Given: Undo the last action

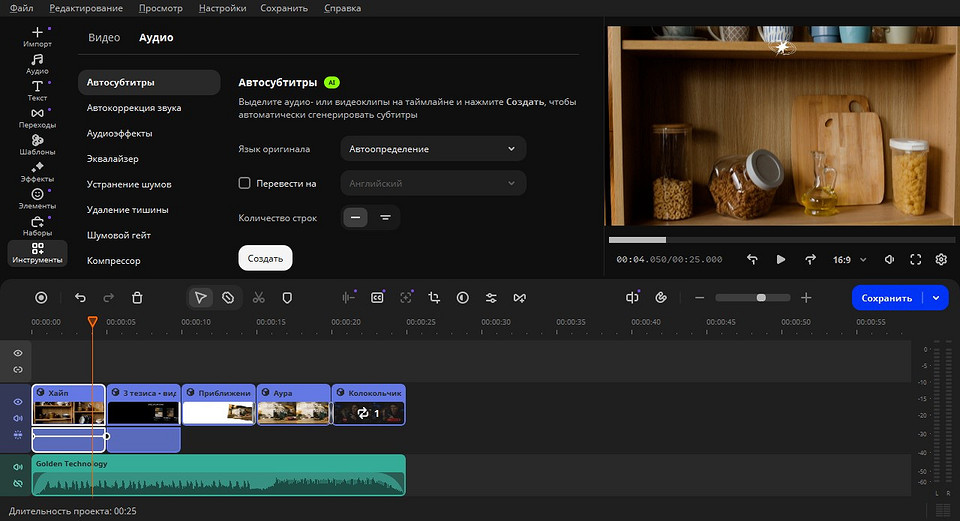Looking at the screenshot, I should 80,298.
